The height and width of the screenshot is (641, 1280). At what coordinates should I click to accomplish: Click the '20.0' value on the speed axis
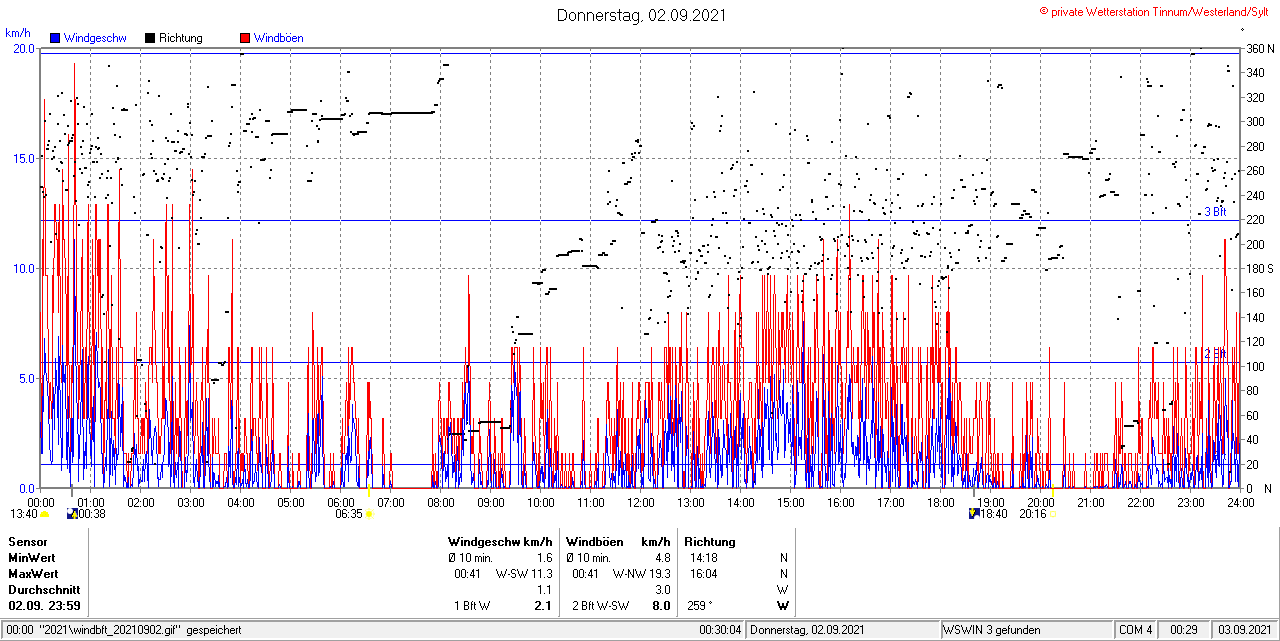23,48
